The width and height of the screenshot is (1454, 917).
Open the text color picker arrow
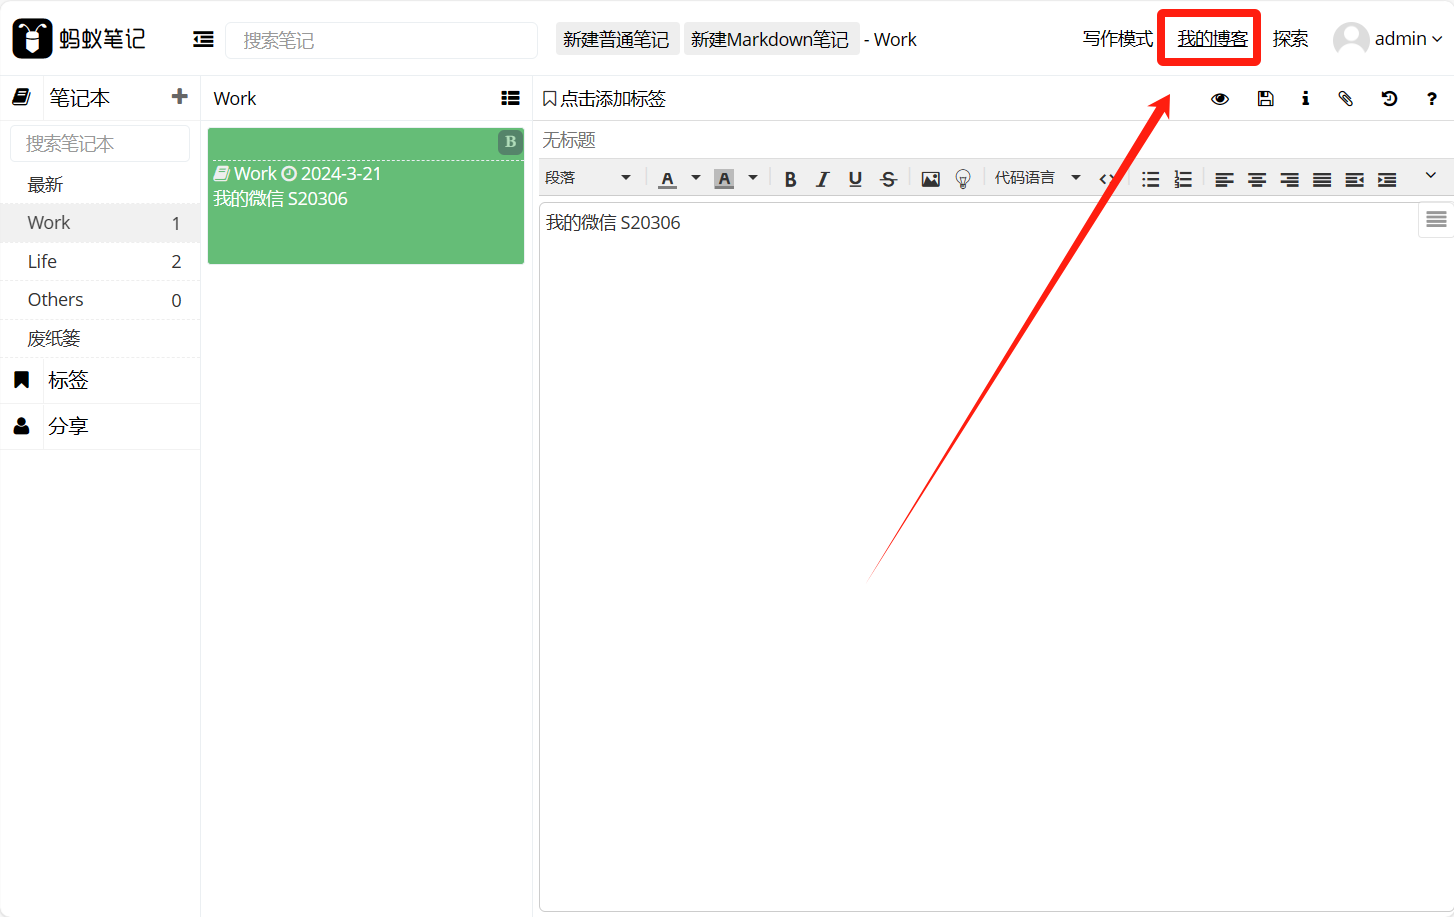pos(696,178)
